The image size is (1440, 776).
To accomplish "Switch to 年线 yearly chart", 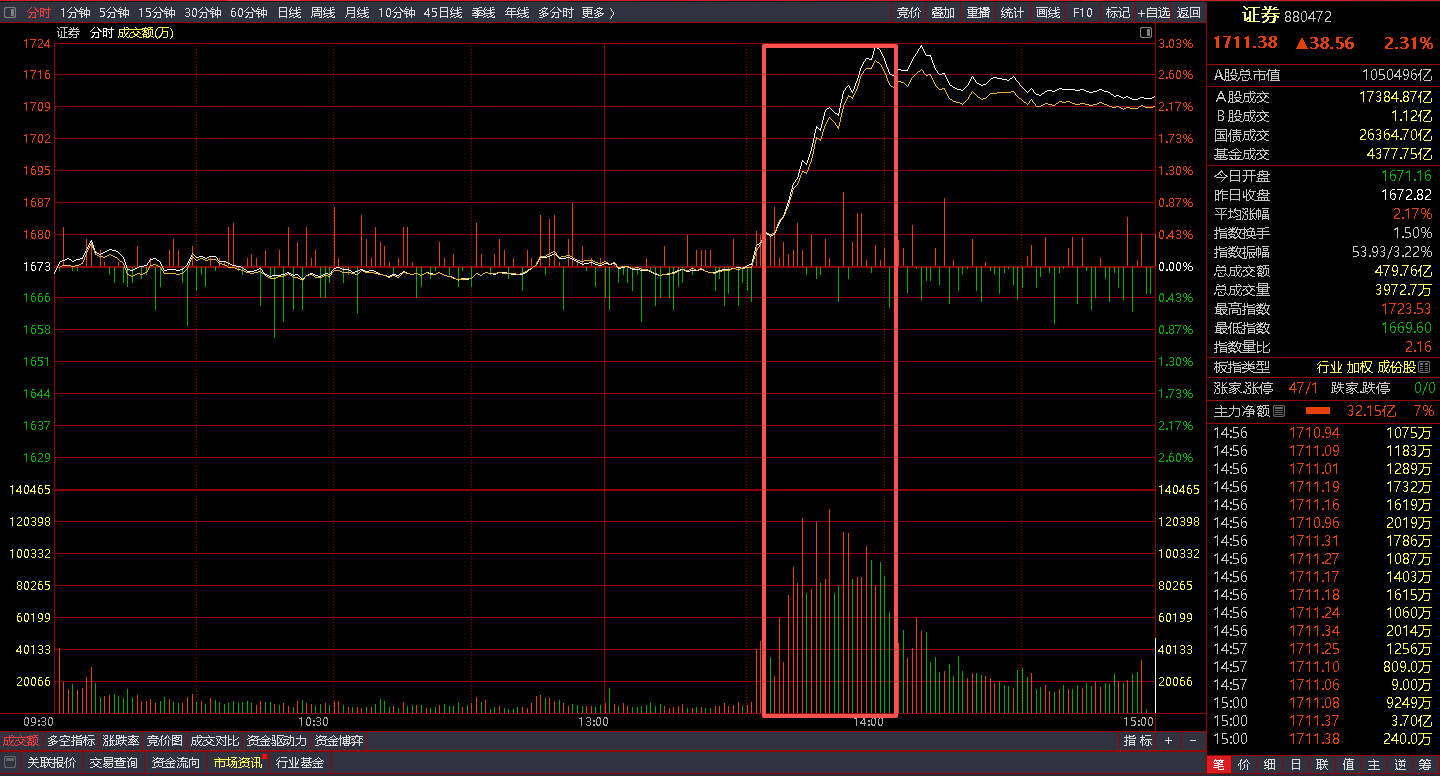I will point(517,13).
